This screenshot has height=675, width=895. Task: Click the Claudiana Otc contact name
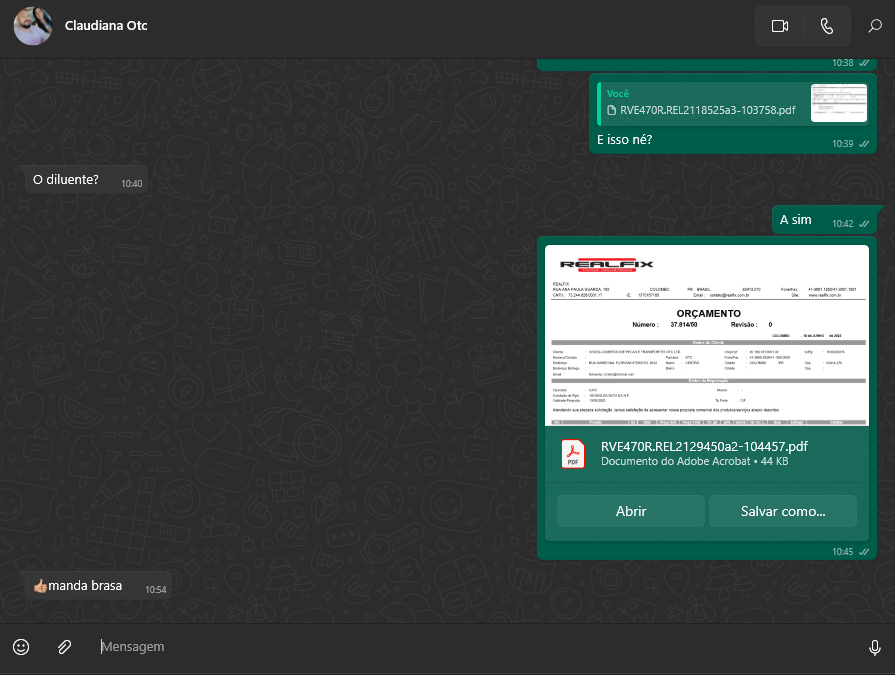pos(106,26)
